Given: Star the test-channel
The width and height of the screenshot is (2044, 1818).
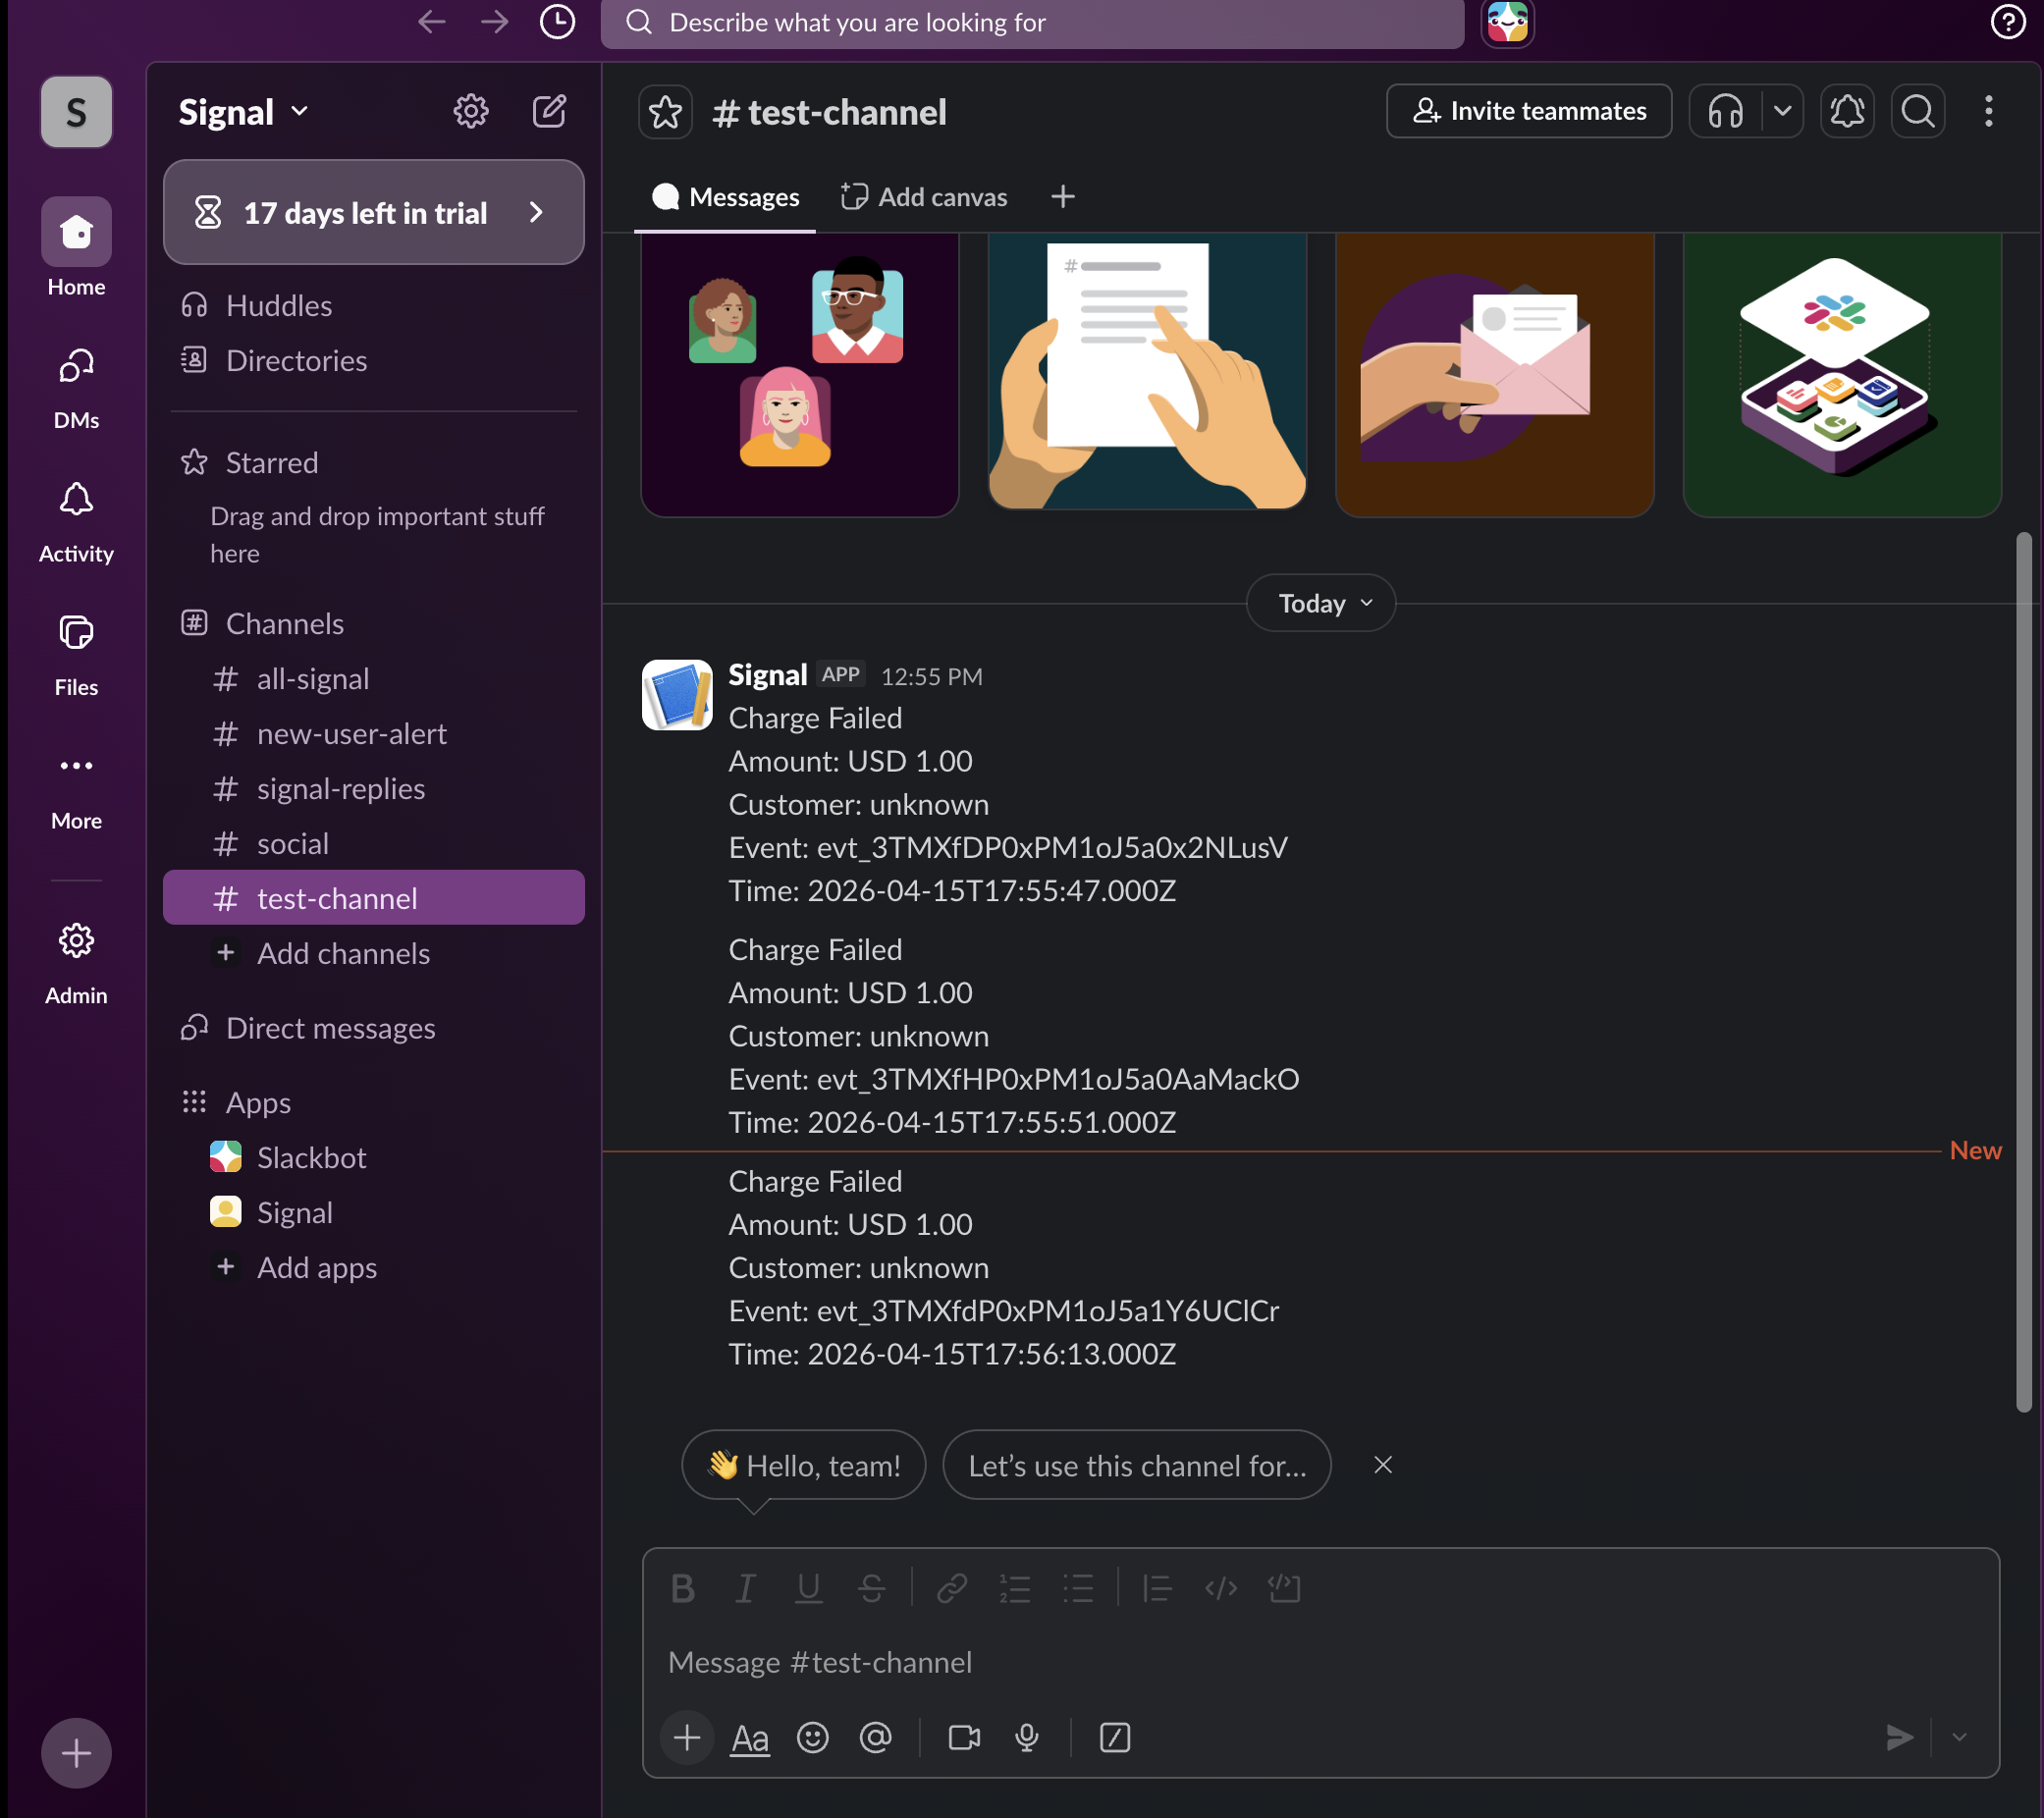Looking at the screenshot, I should point(664,111).
